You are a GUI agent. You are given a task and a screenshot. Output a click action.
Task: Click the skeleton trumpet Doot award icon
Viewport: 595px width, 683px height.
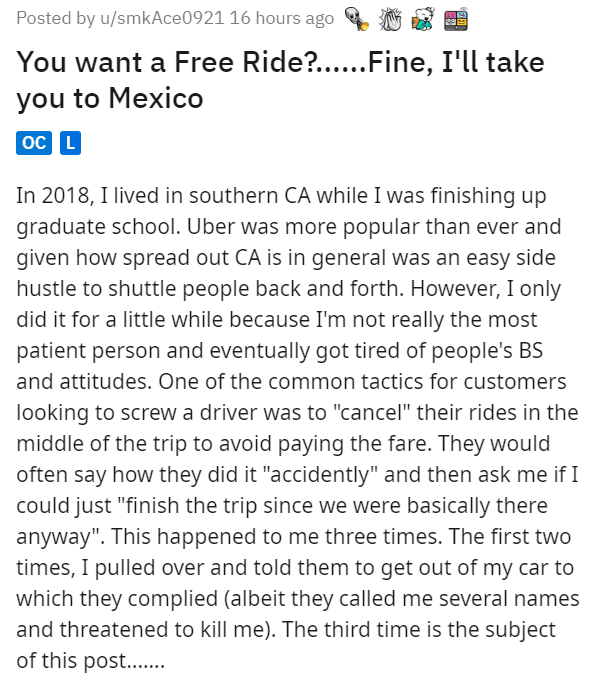pos(356,20)
